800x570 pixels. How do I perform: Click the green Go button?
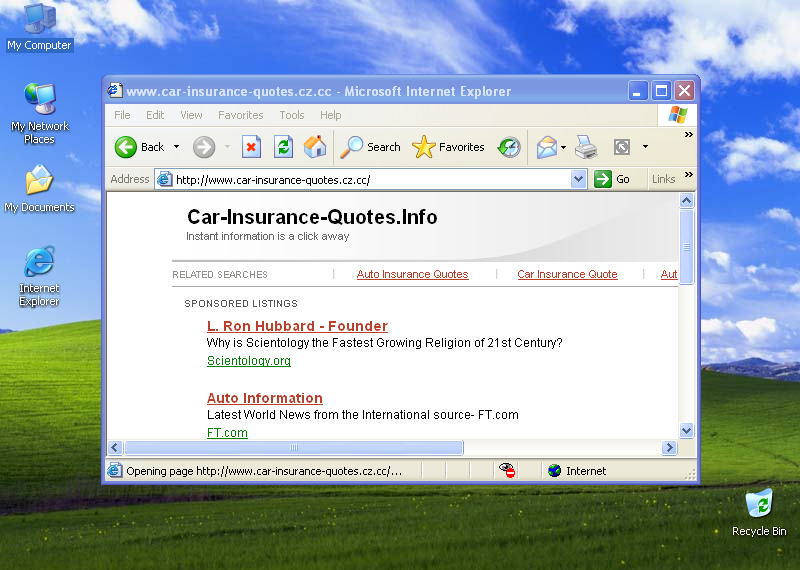612,179
